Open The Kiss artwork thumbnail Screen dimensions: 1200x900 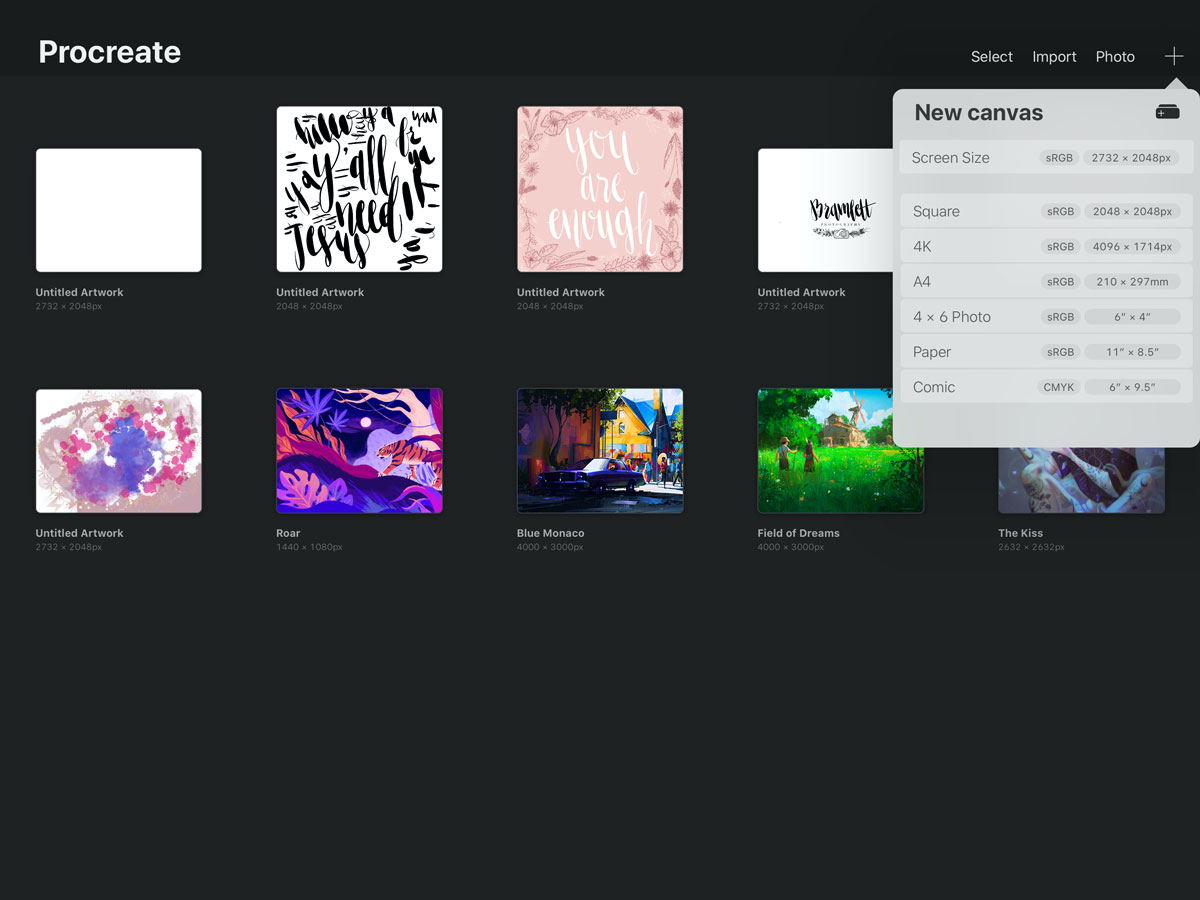coord(1081,480)
